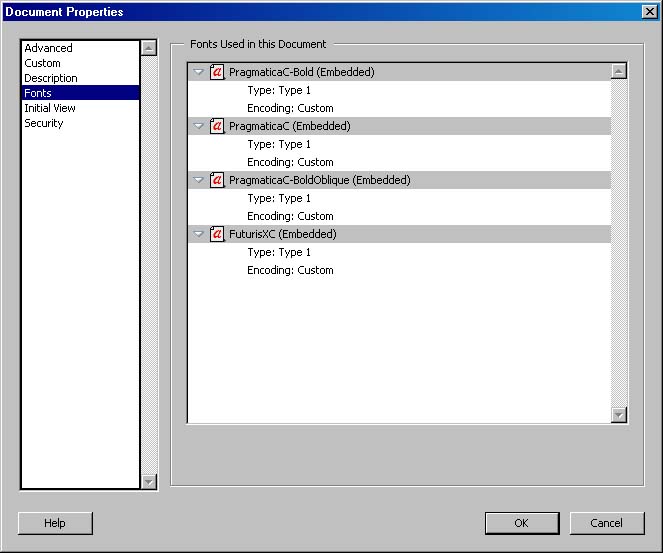Click the 'Fonts Used in this Document' label
Screen dimensions: 663x553
click(258, 44)
